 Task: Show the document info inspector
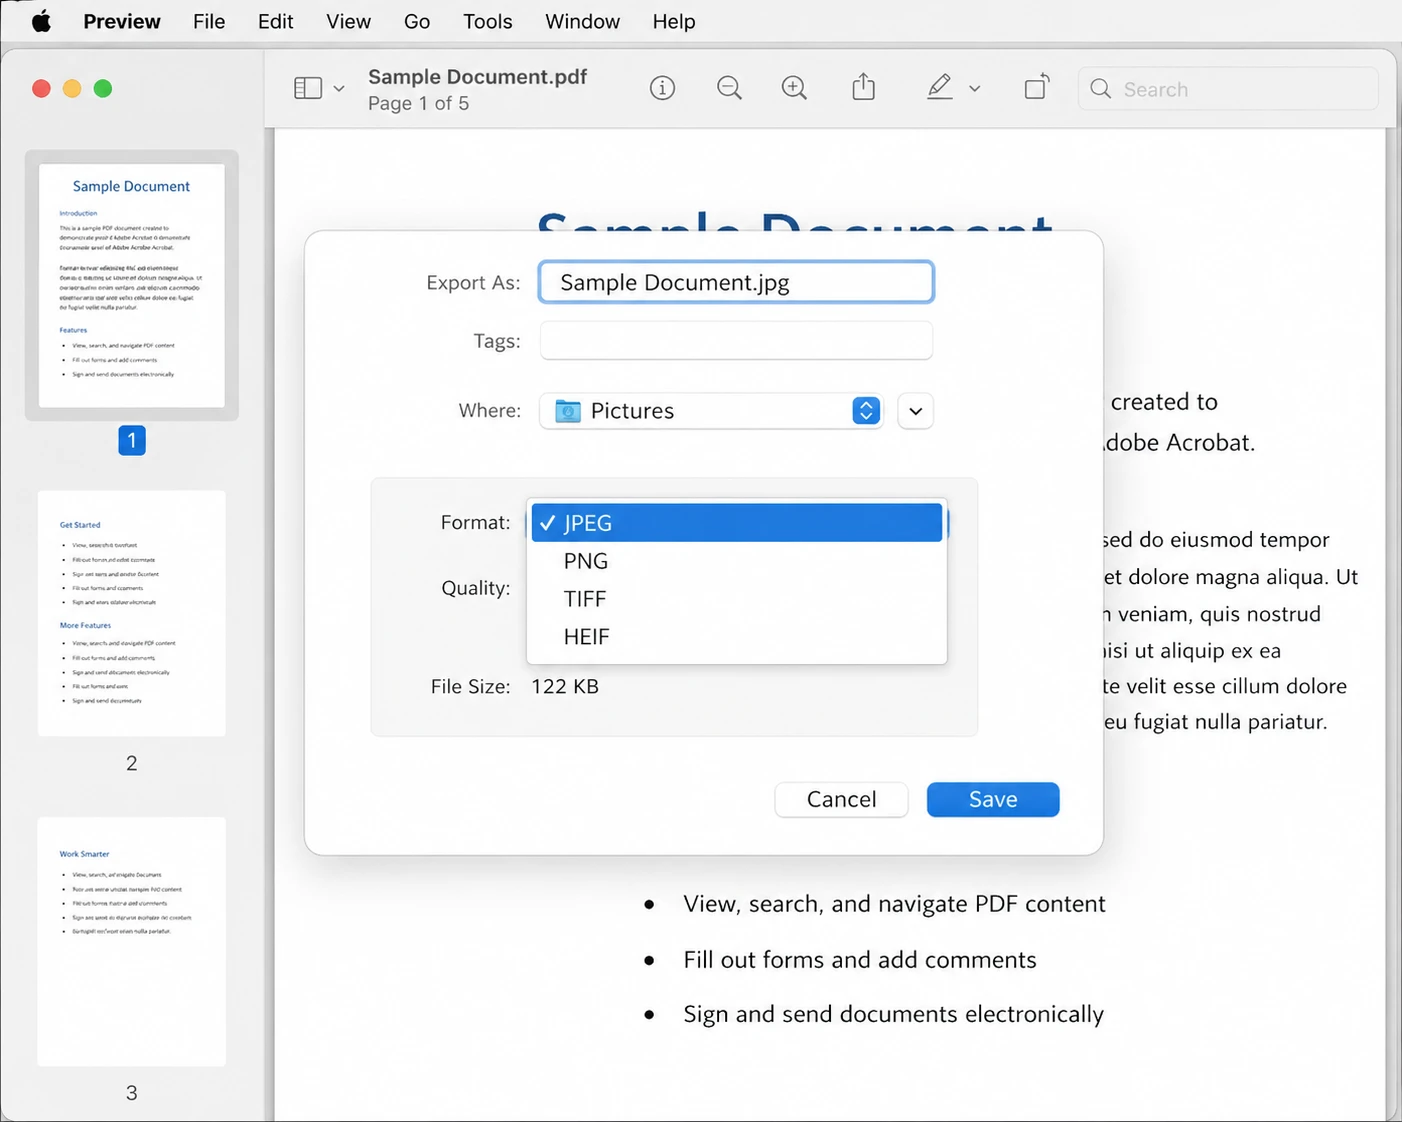point(662,88)
